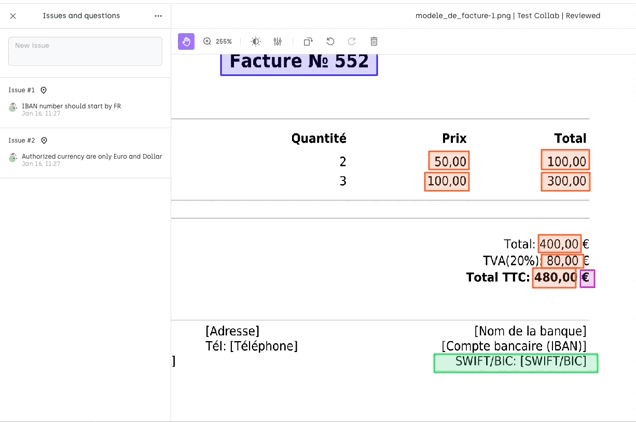The image size is (636, 422).
Task: Click the New issue input field
Action: [x=85, y=51]
